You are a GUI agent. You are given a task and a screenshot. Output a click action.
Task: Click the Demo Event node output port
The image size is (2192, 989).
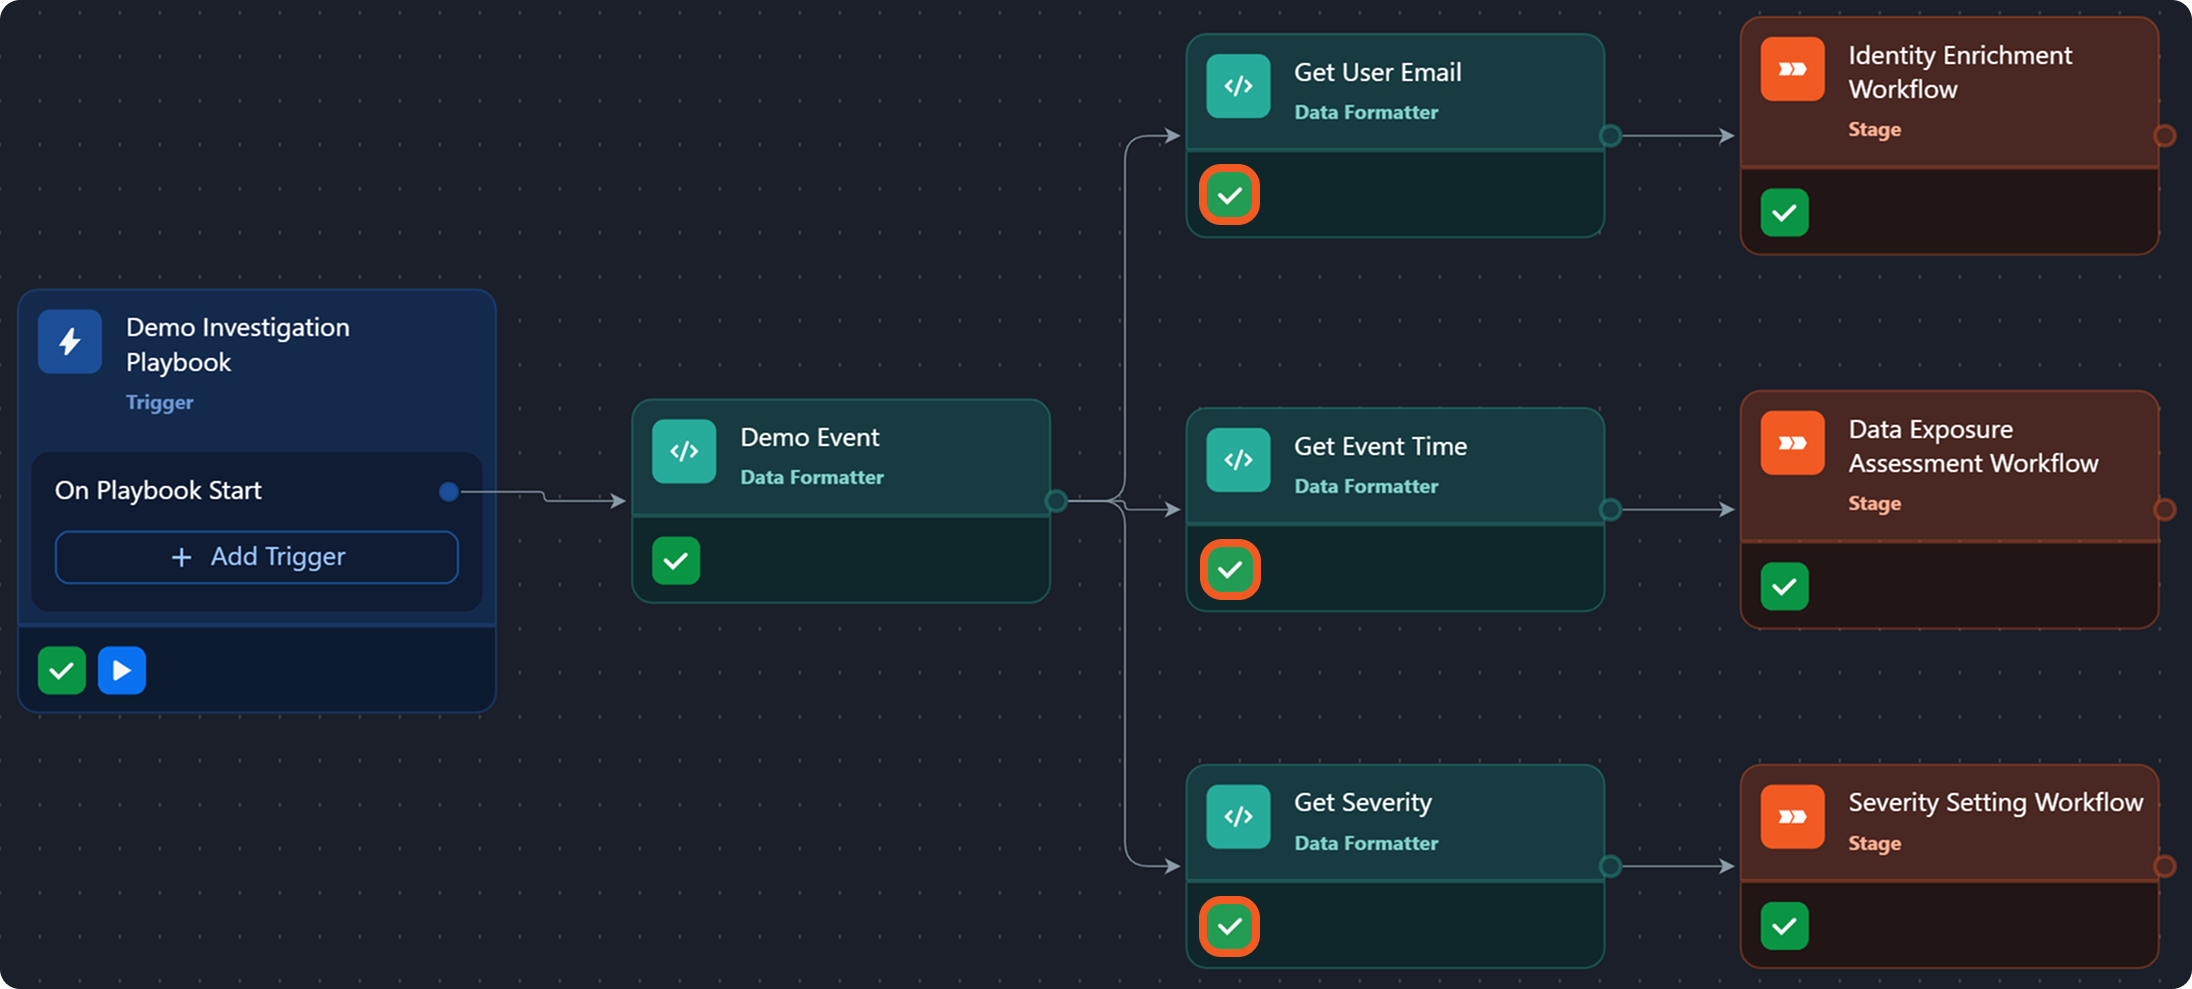point(1056,501)
